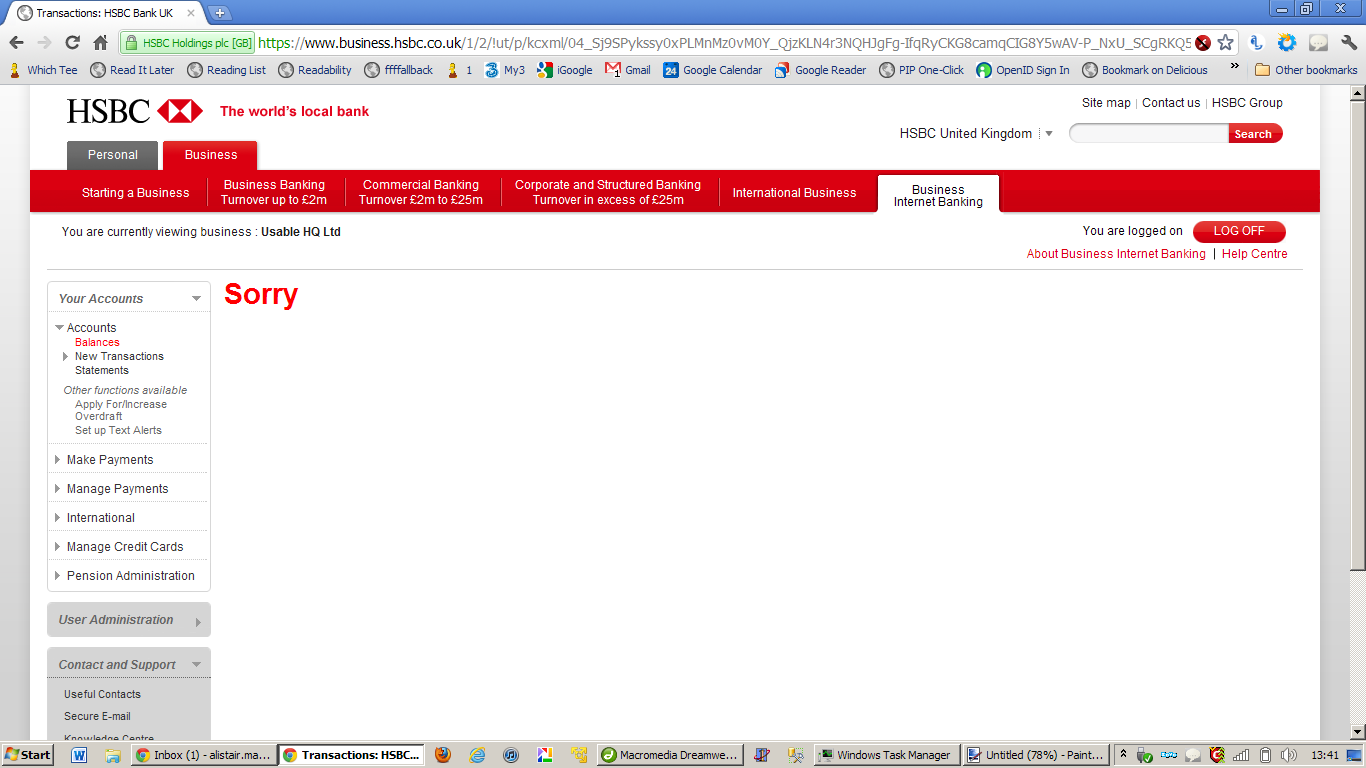1366x768 pixels.
Task: Reload the HSBC page
Action: [x=72, y=43]
